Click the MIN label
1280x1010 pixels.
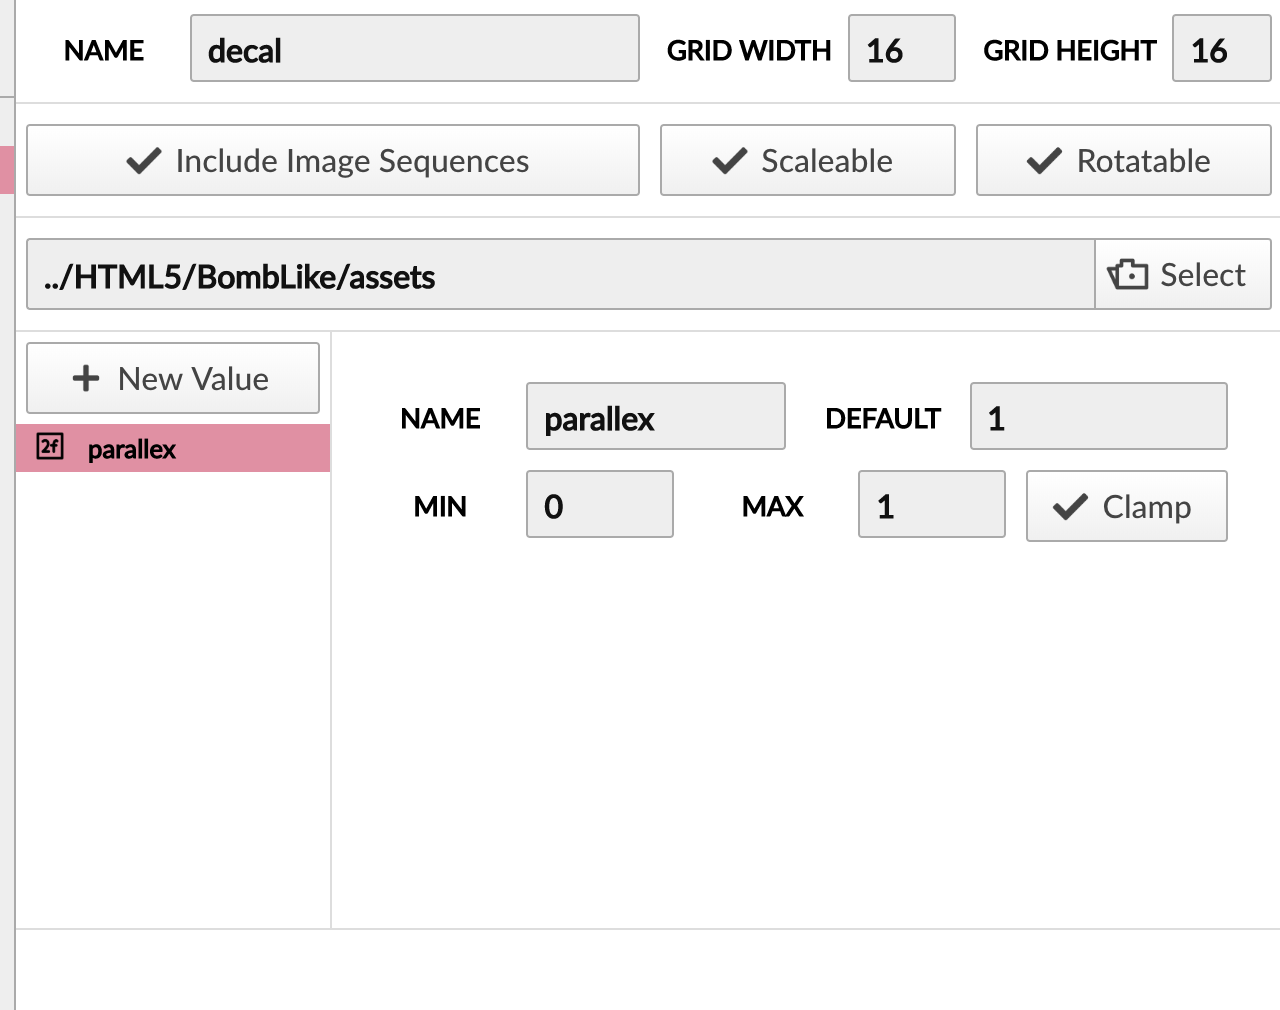(440, 506)
